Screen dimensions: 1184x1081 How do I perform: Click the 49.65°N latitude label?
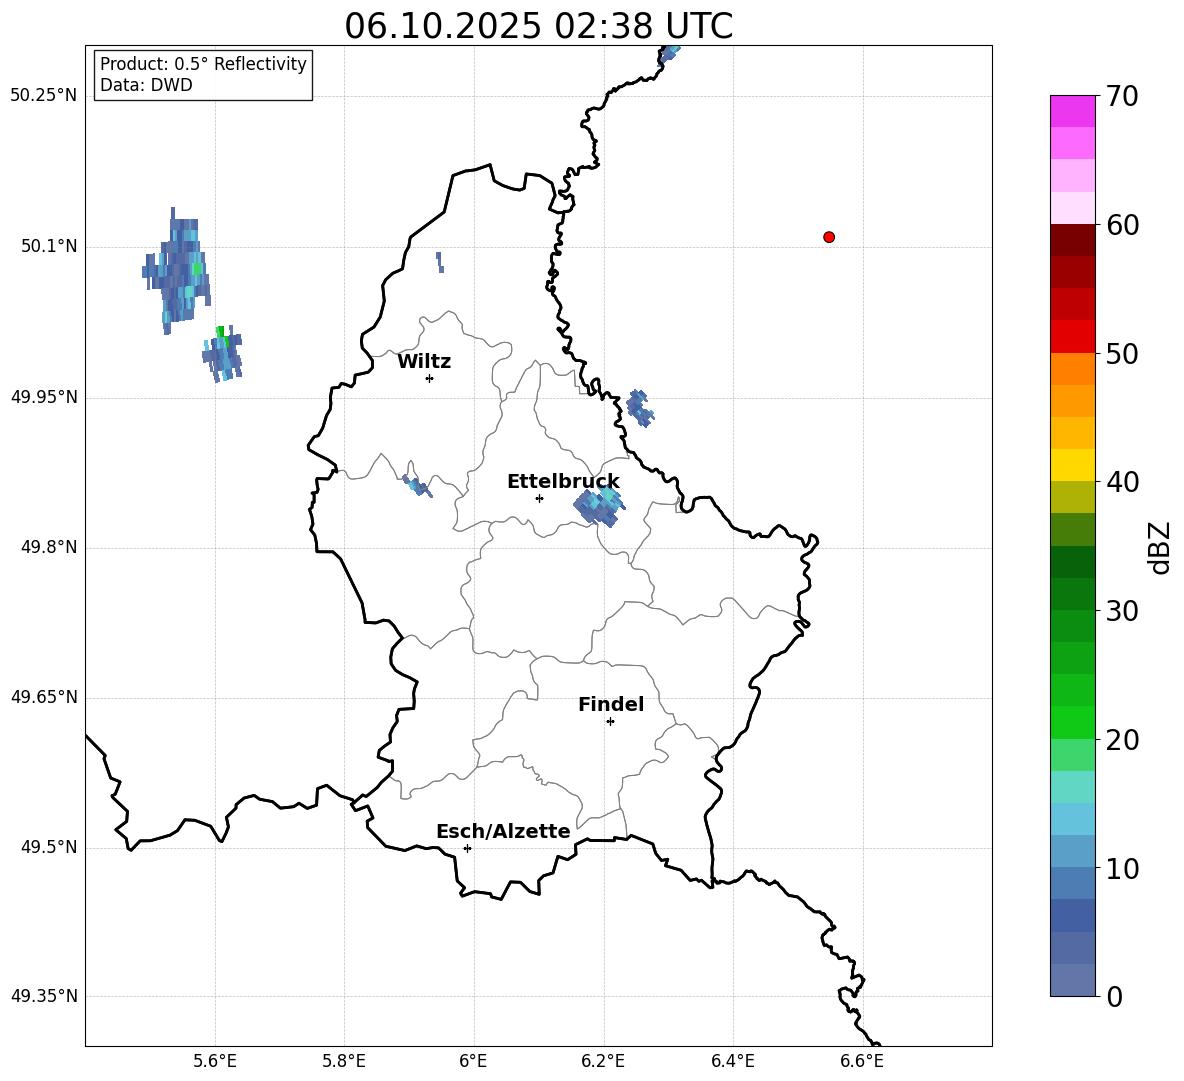(x=44, y=697)
